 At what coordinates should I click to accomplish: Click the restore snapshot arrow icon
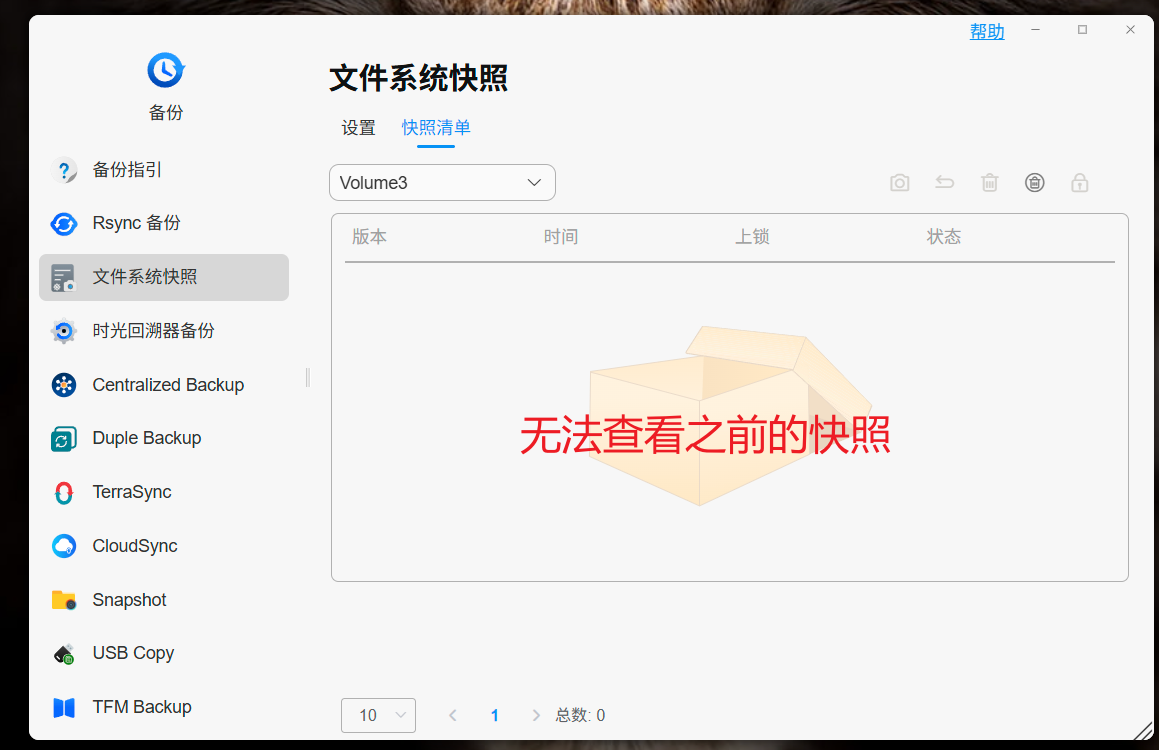(x=945, y=182)
